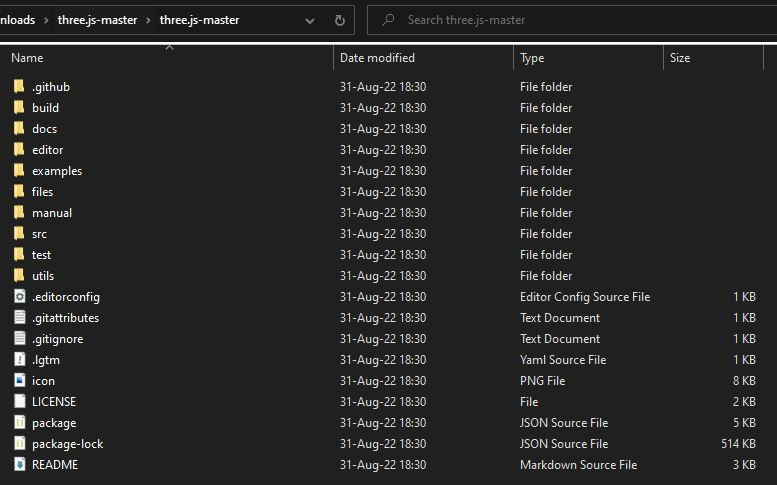The height and width of the screenshot is (485, 777).
Task: Go to parent three.js-master breadcrumb
Action: click(98, 20)
